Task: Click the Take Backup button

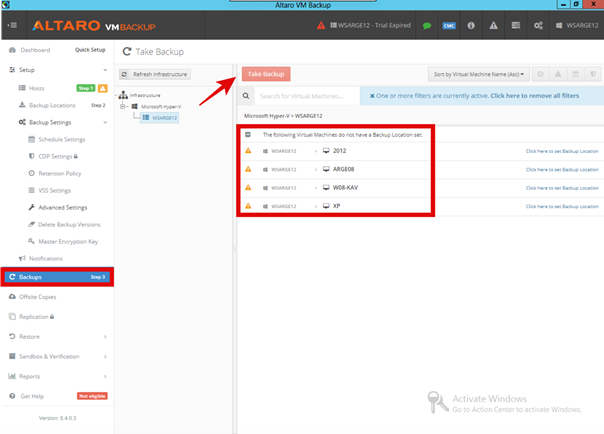Action: pyautogui.click(x=266, y=74)
